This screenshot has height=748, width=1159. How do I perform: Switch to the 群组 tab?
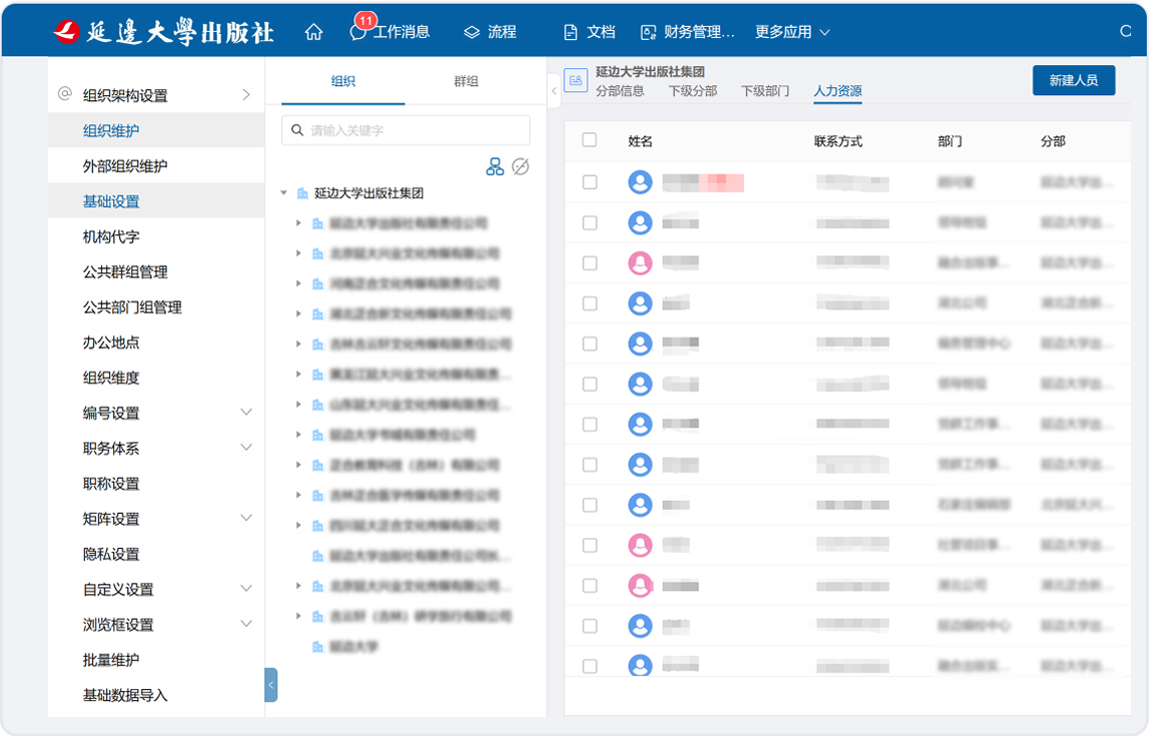(466, 81)
